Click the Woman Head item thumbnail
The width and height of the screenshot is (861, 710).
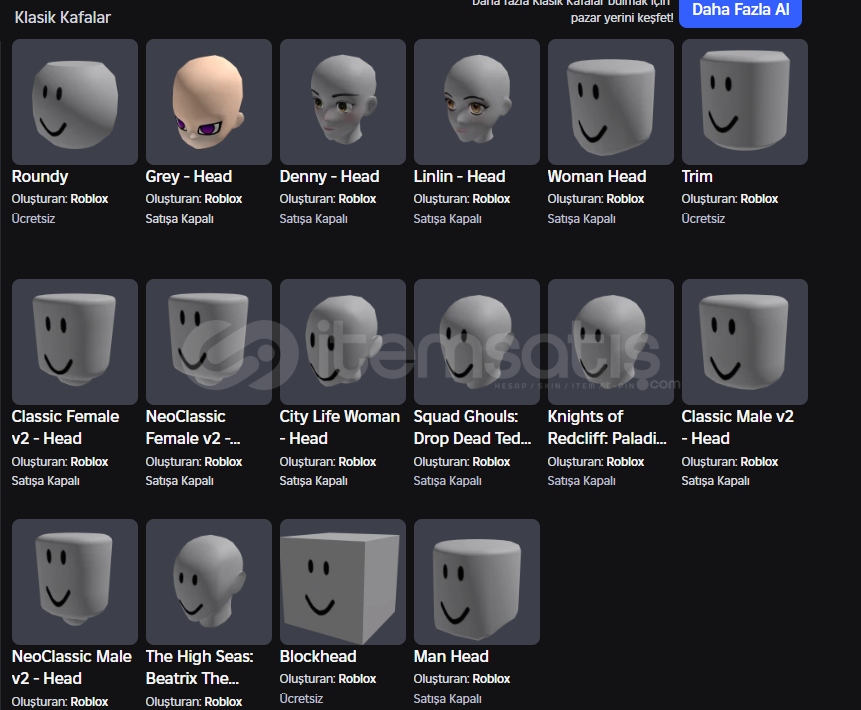pos(611,102)
